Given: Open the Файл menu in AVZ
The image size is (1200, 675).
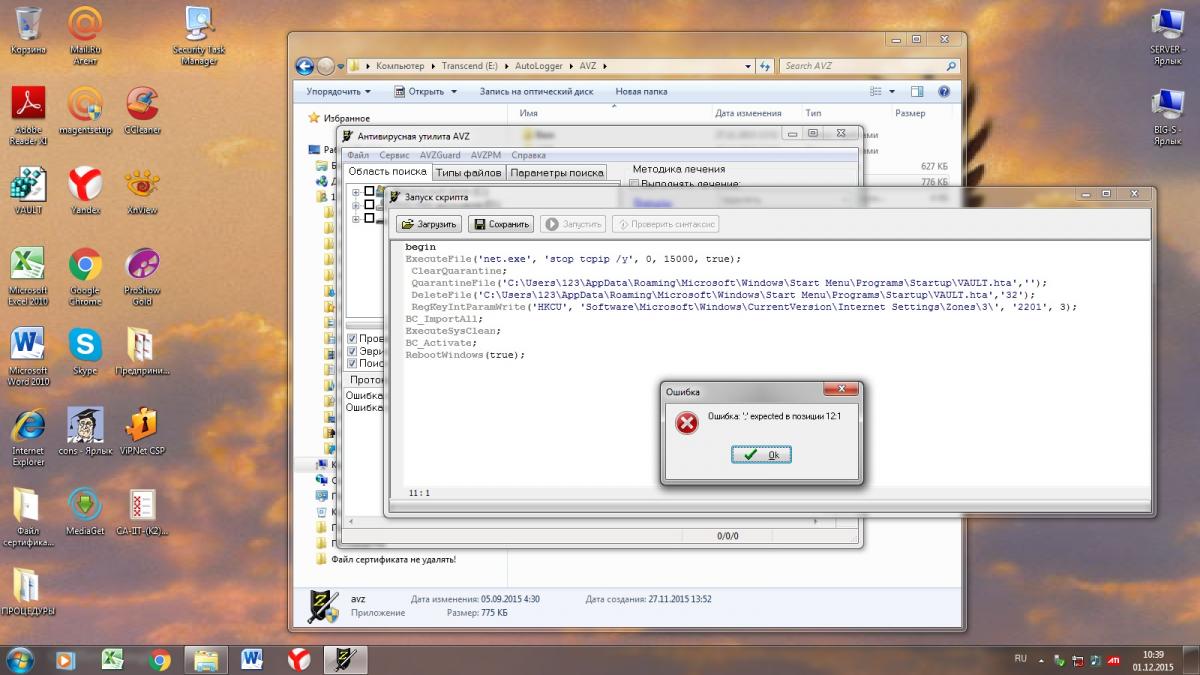Looking at the screenshot, I should click(x=358, y=155).
